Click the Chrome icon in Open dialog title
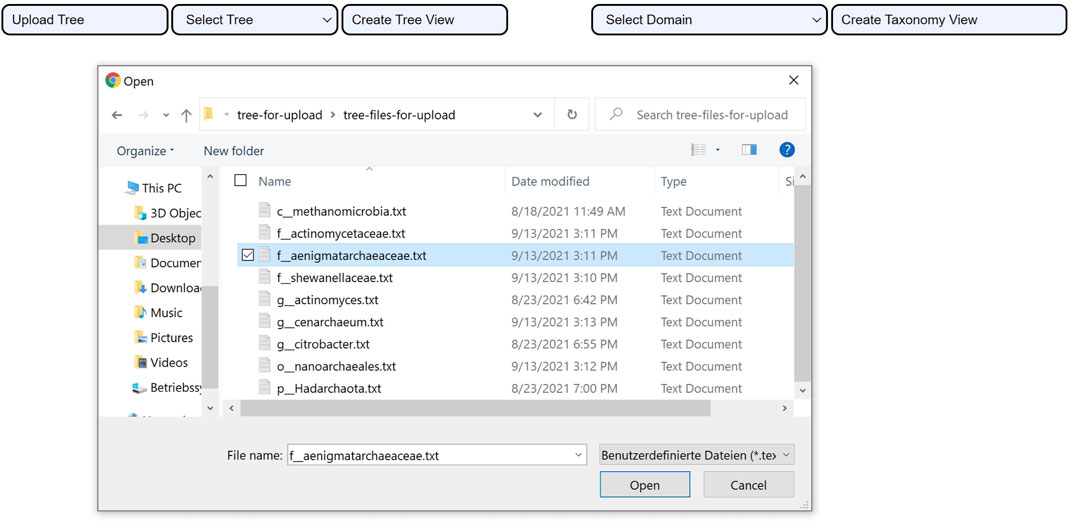 113,81
